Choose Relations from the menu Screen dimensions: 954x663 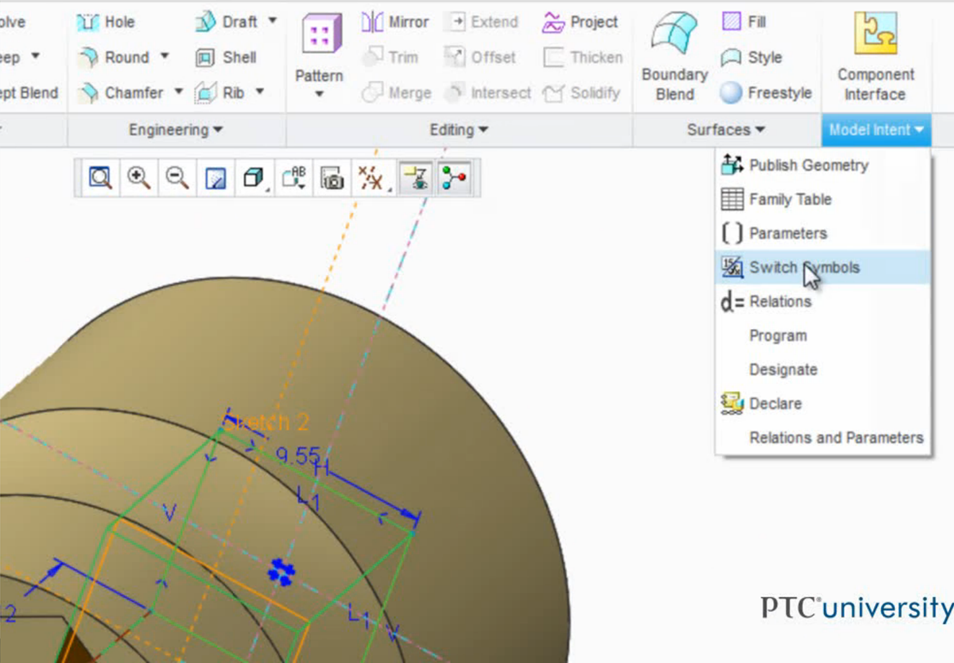click(x=823, y=302)
